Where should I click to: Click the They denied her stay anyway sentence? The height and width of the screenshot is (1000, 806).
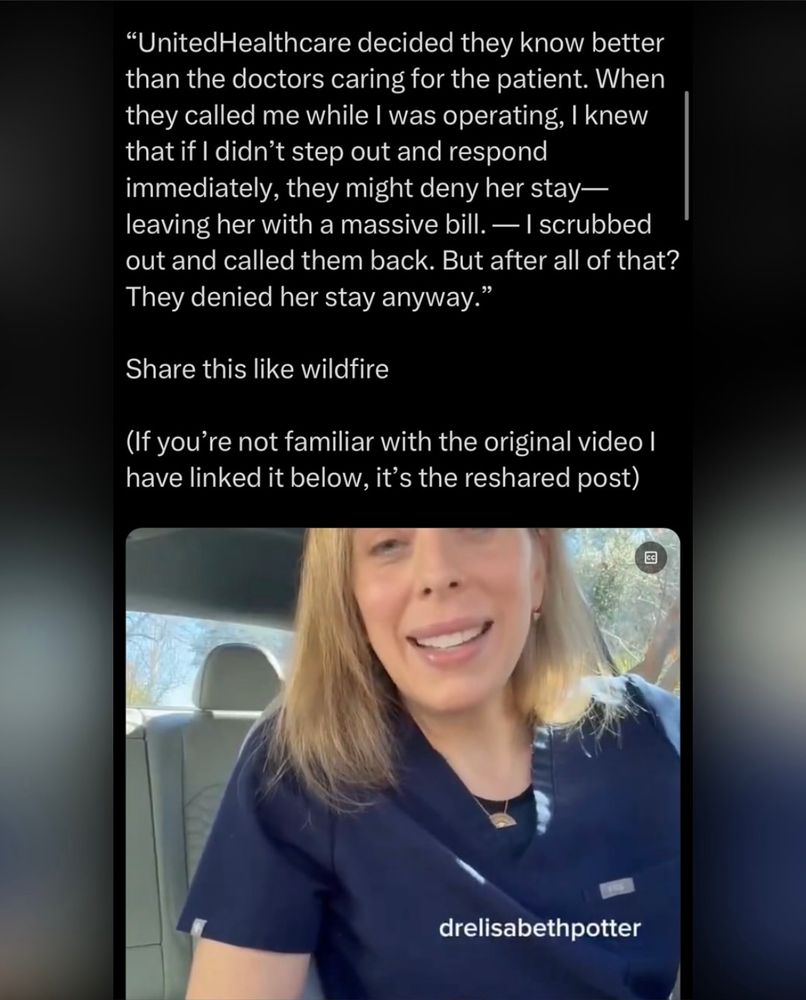pyautogui.click(x=309, y=297)
